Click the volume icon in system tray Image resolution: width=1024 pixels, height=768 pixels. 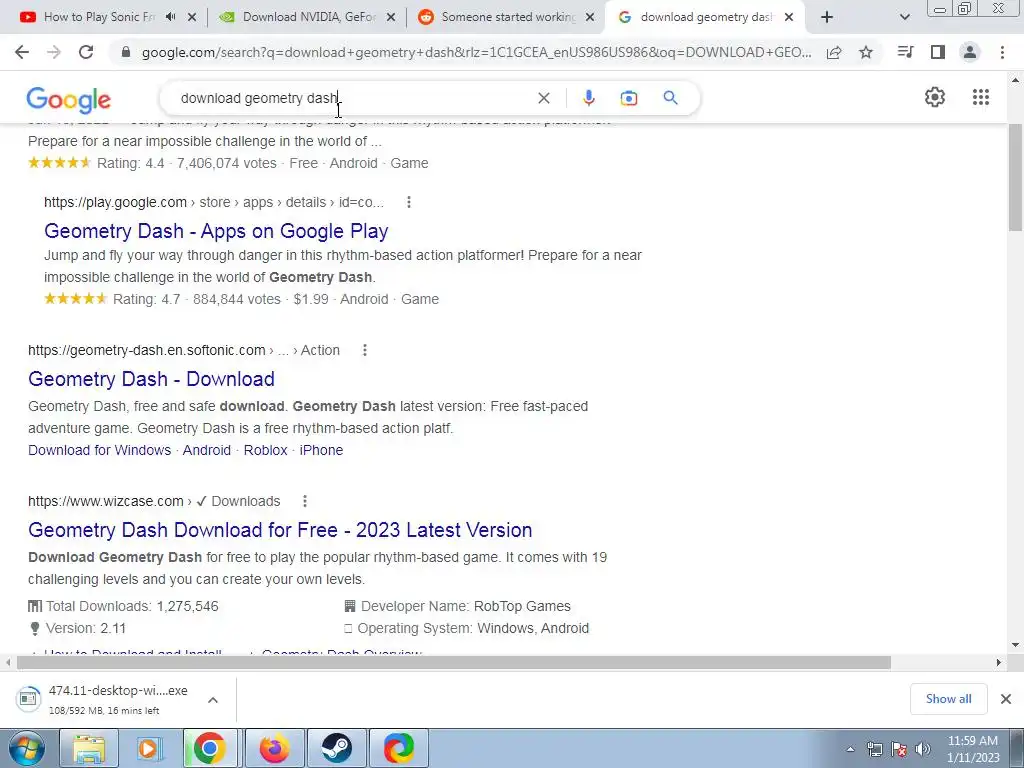tap(923, 749)
